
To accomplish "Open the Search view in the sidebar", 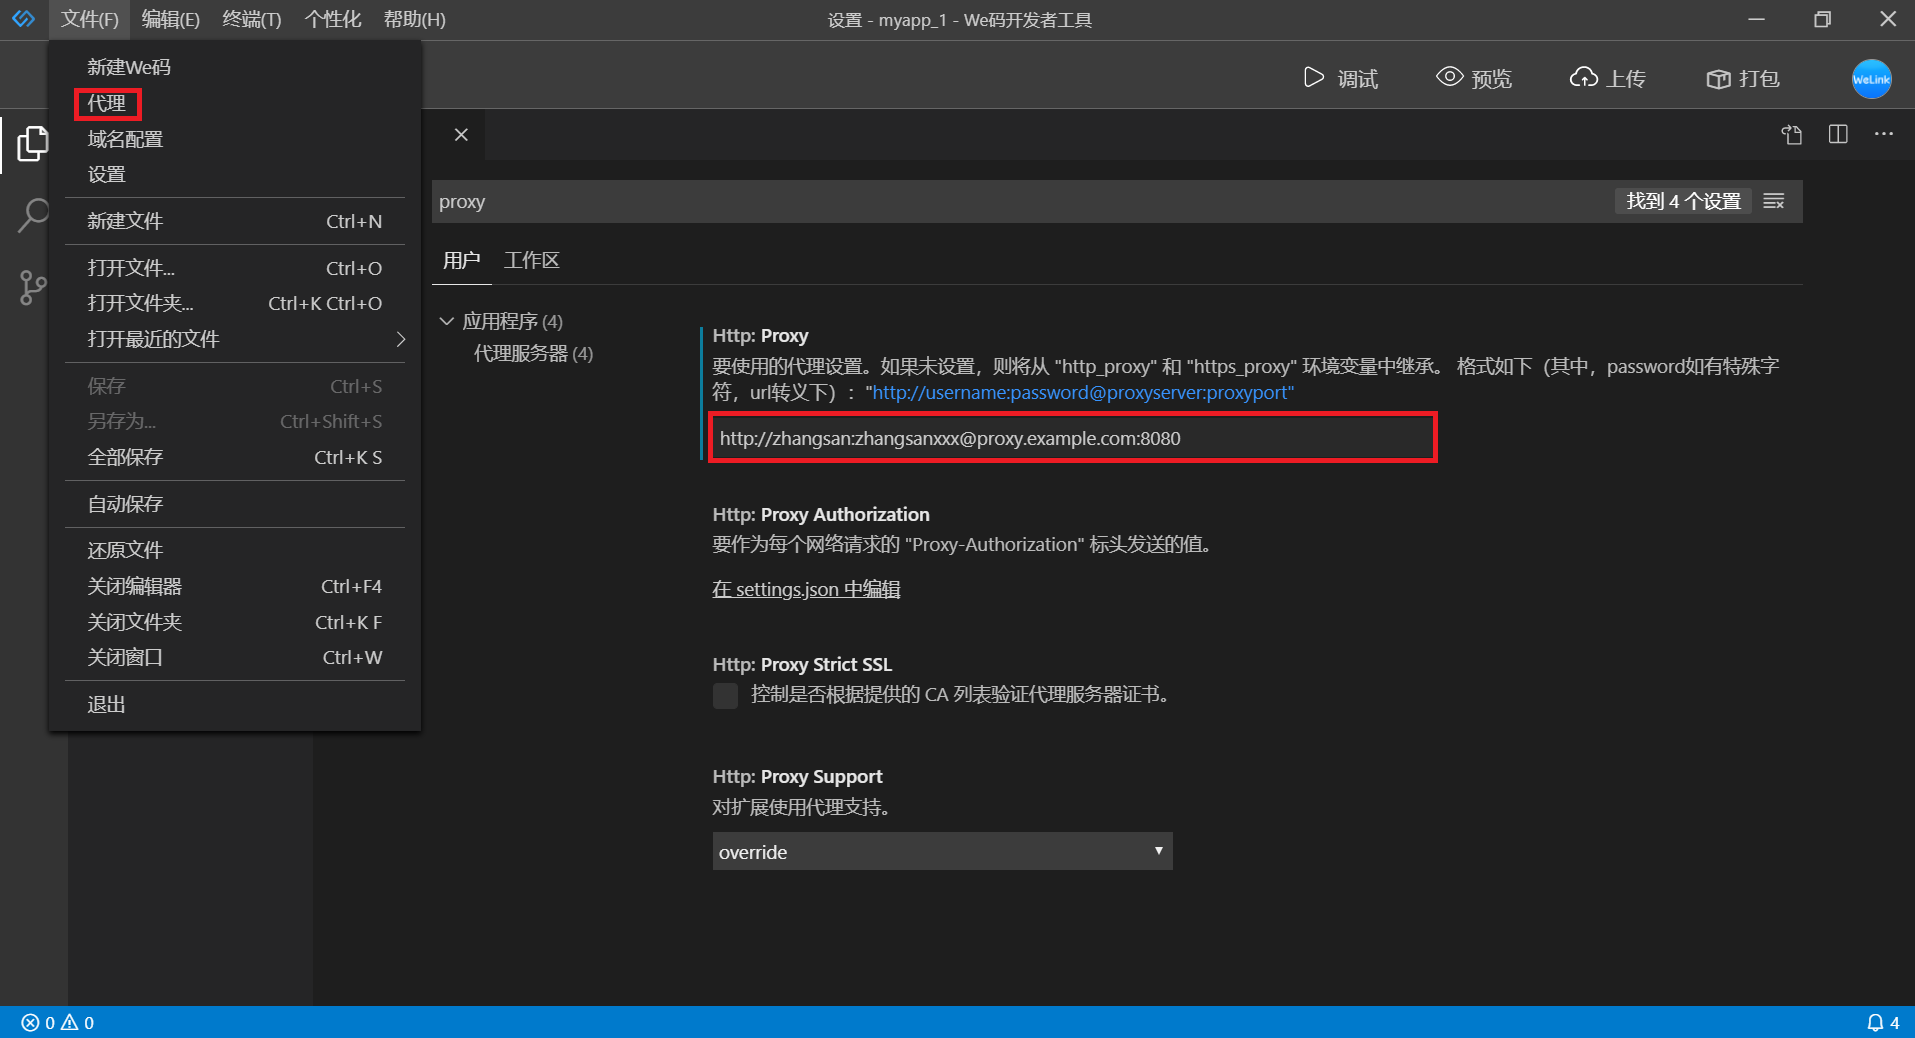I will click(x=33, y=214).
